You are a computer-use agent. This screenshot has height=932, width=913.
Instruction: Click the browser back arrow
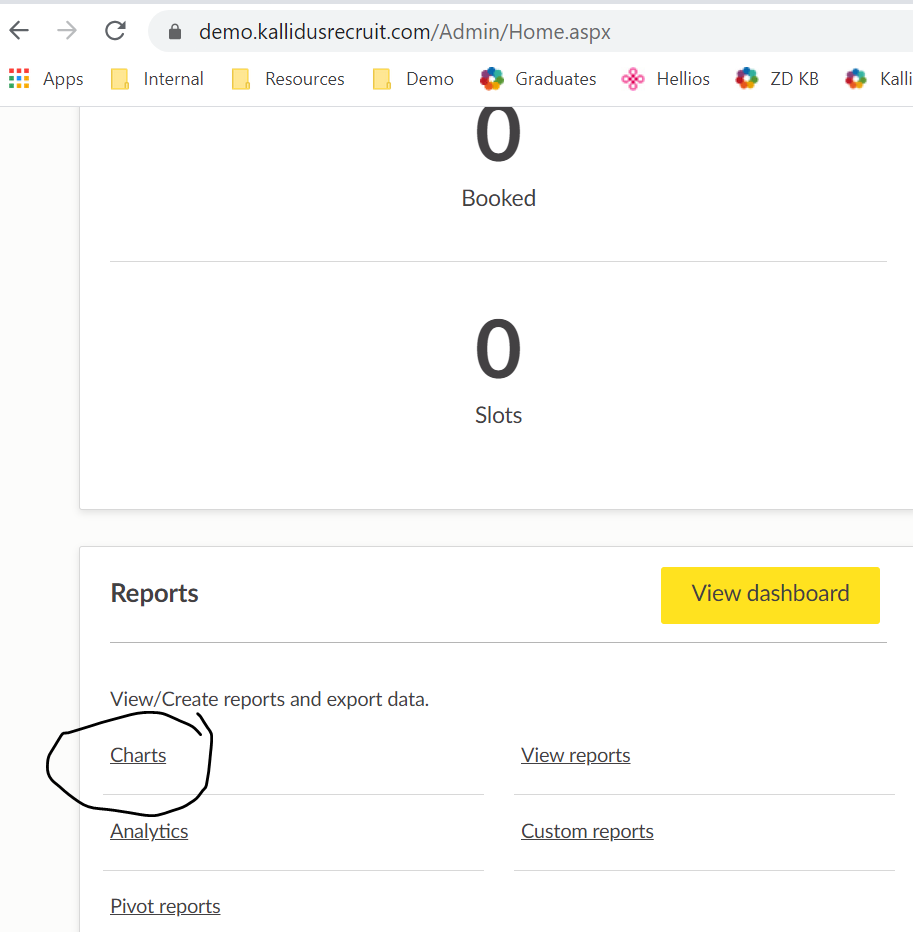(20, 31)
